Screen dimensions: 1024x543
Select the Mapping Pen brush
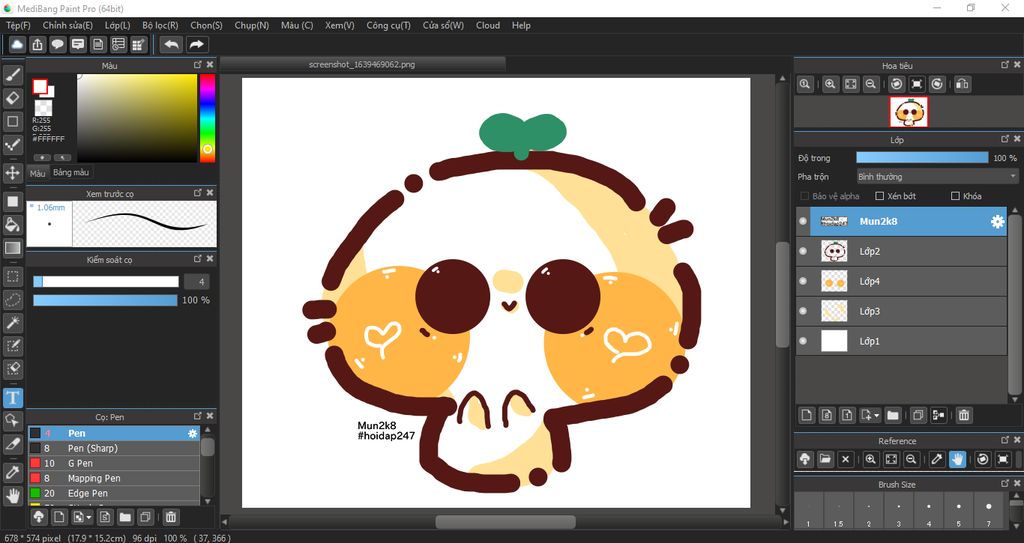pos(114,478)
